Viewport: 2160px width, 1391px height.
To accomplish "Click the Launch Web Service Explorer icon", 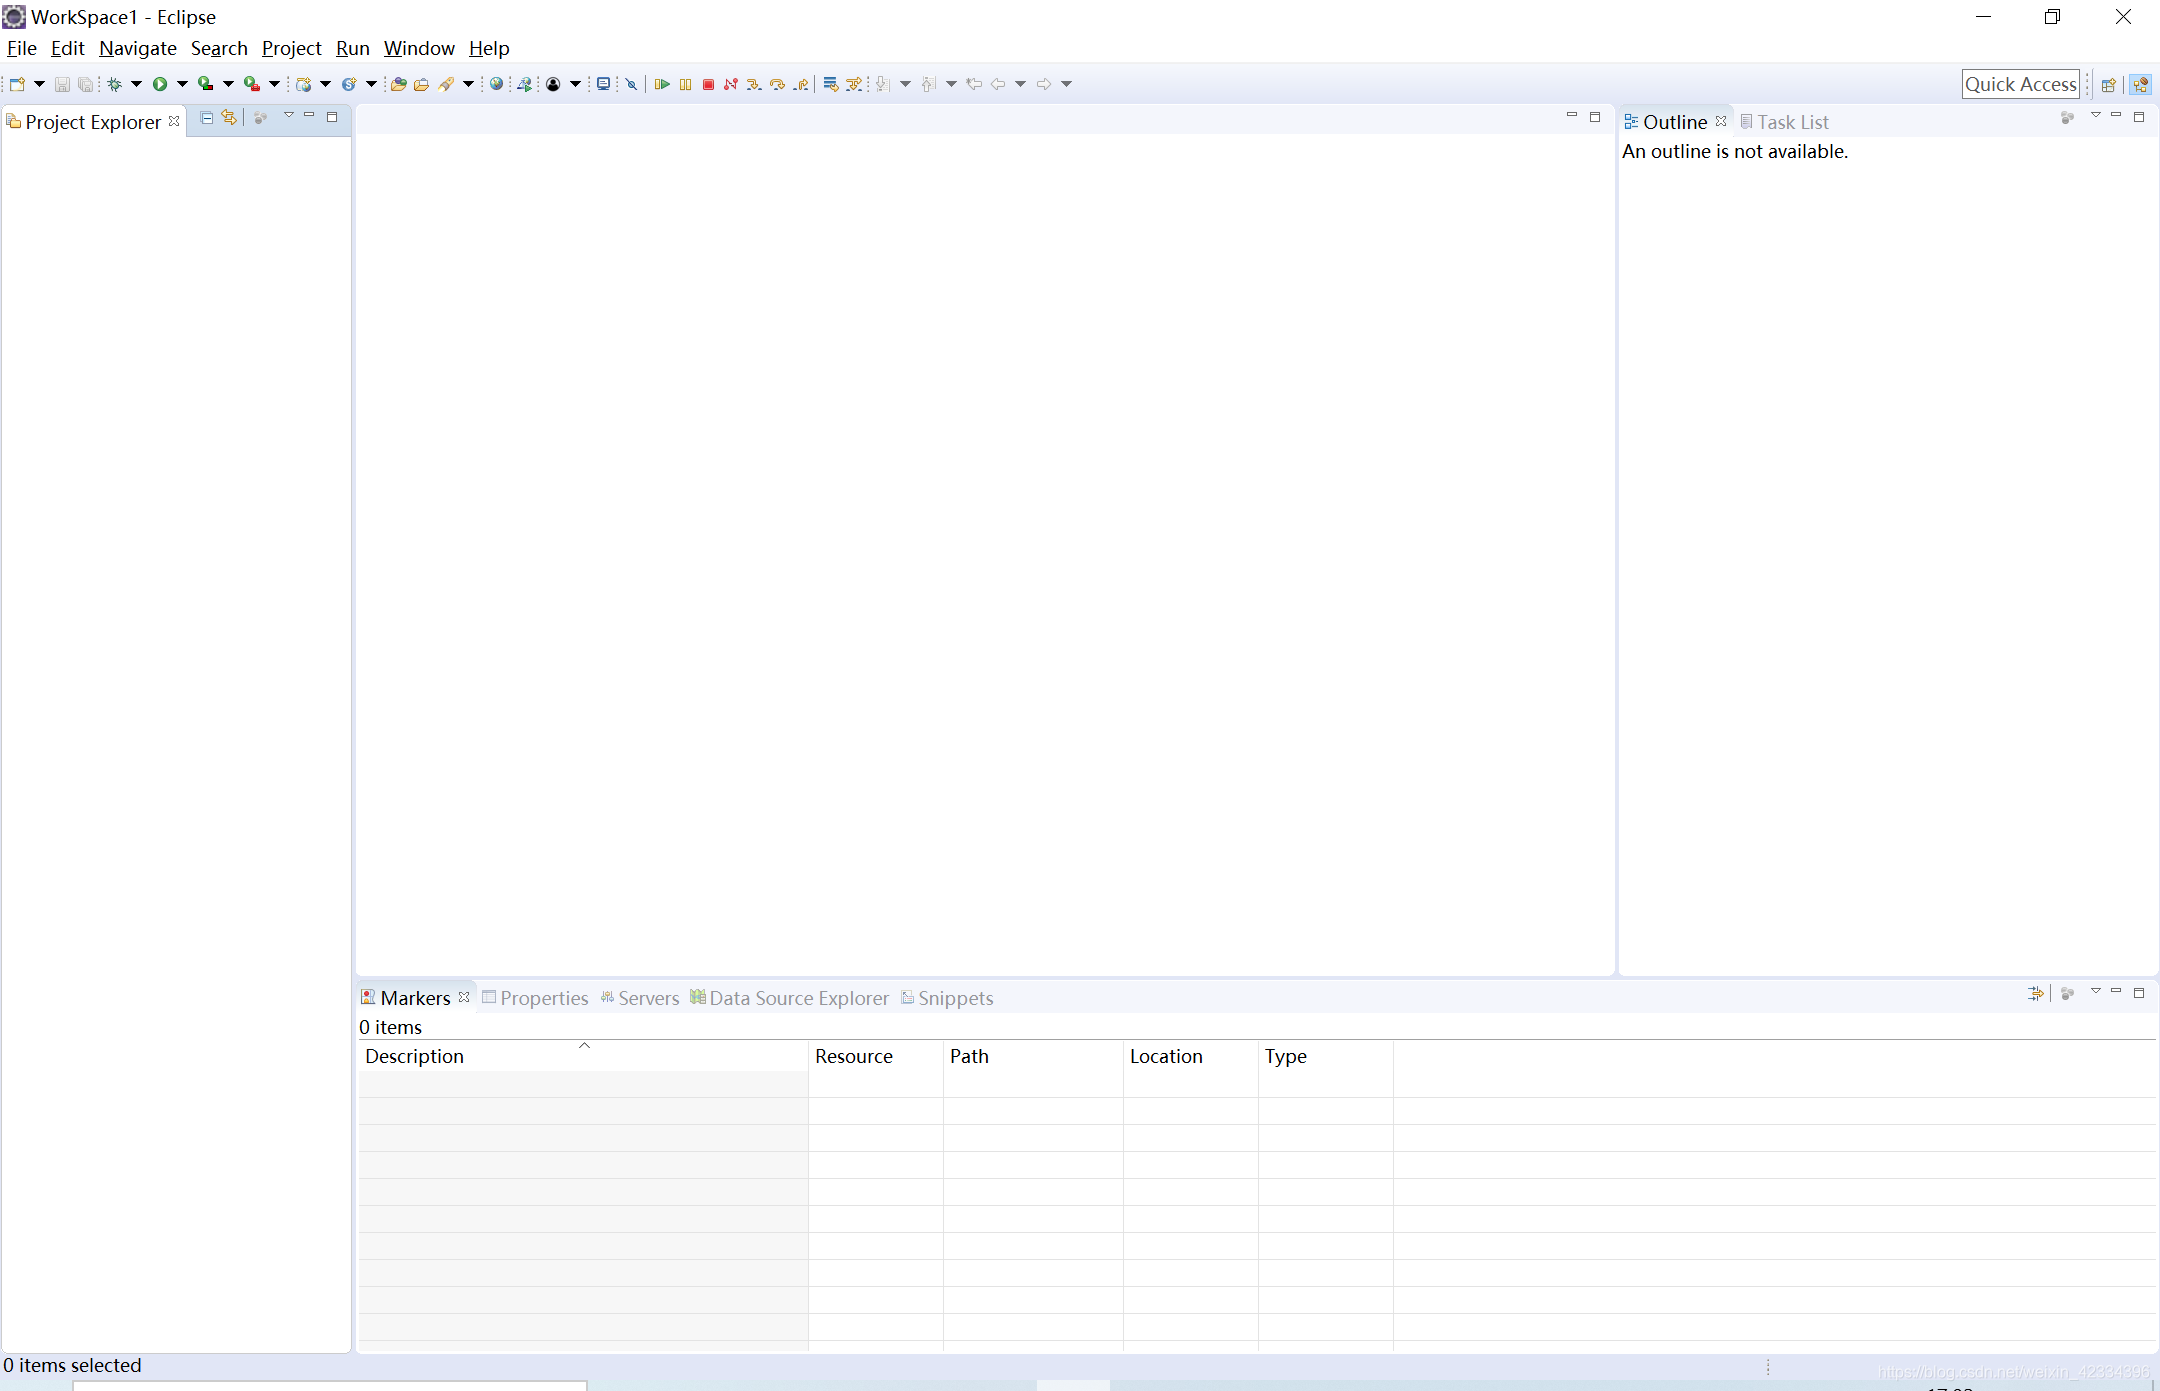I will coord(524,84).
